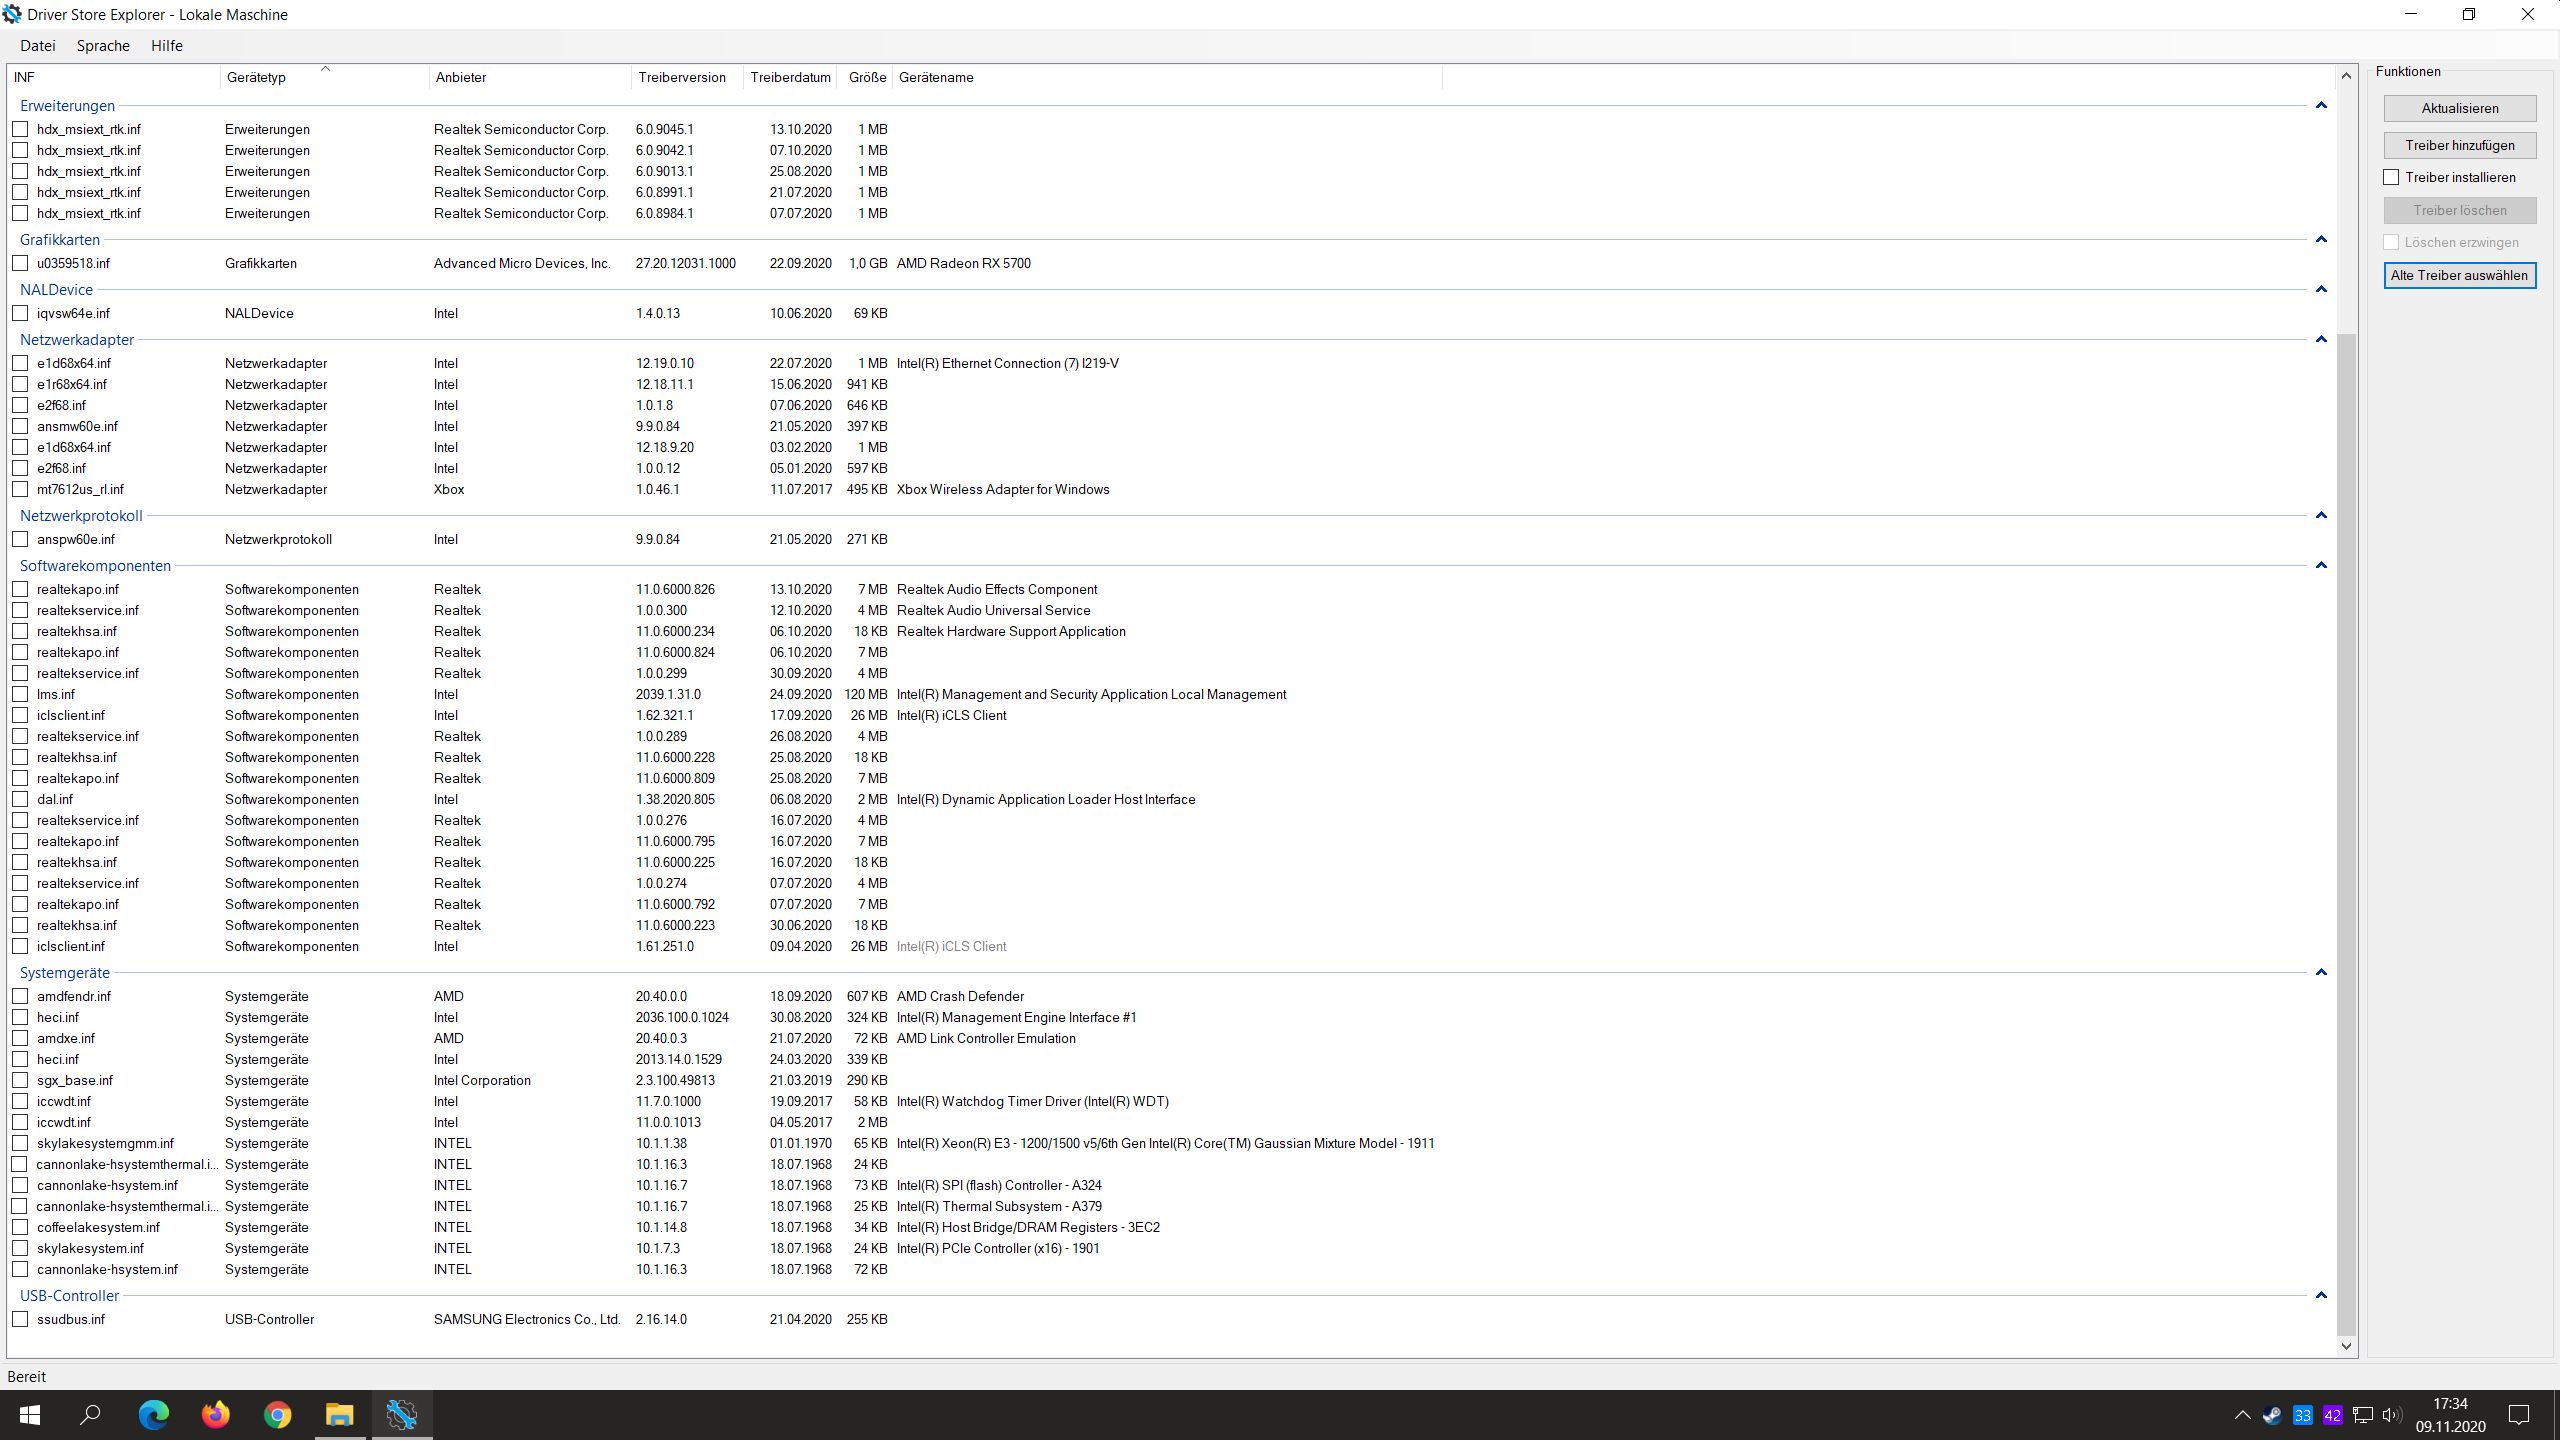
Task: Launch Firefox from the taskbar
Action: click(215, 1415)
